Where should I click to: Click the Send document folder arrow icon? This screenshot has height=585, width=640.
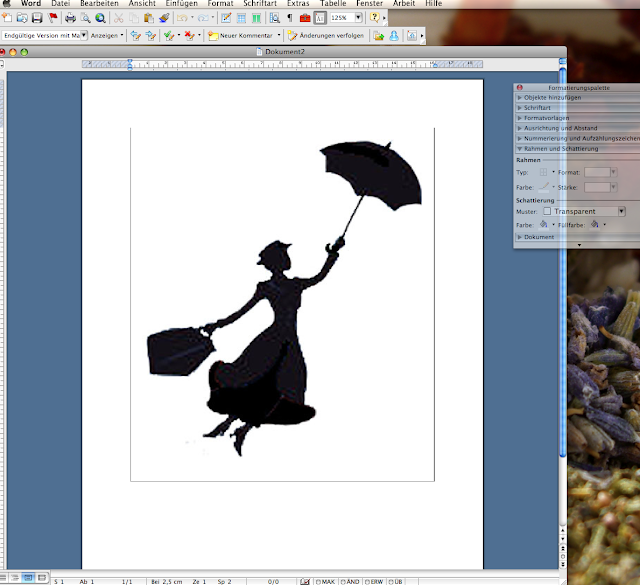pyautogui.click(x=379, y=36)
